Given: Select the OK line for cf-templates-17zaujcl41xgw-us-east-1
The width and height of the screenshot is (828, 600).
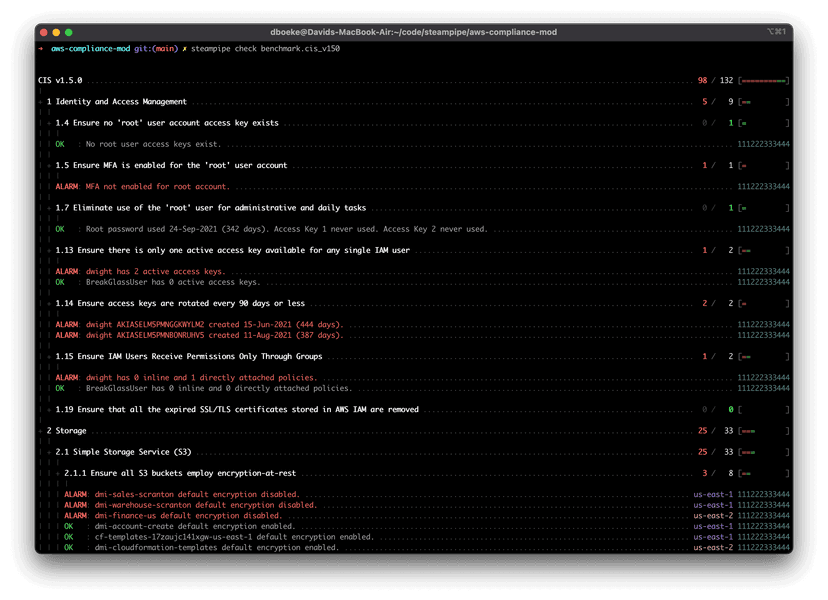Looking at the screenshot, I should point(220,536).
